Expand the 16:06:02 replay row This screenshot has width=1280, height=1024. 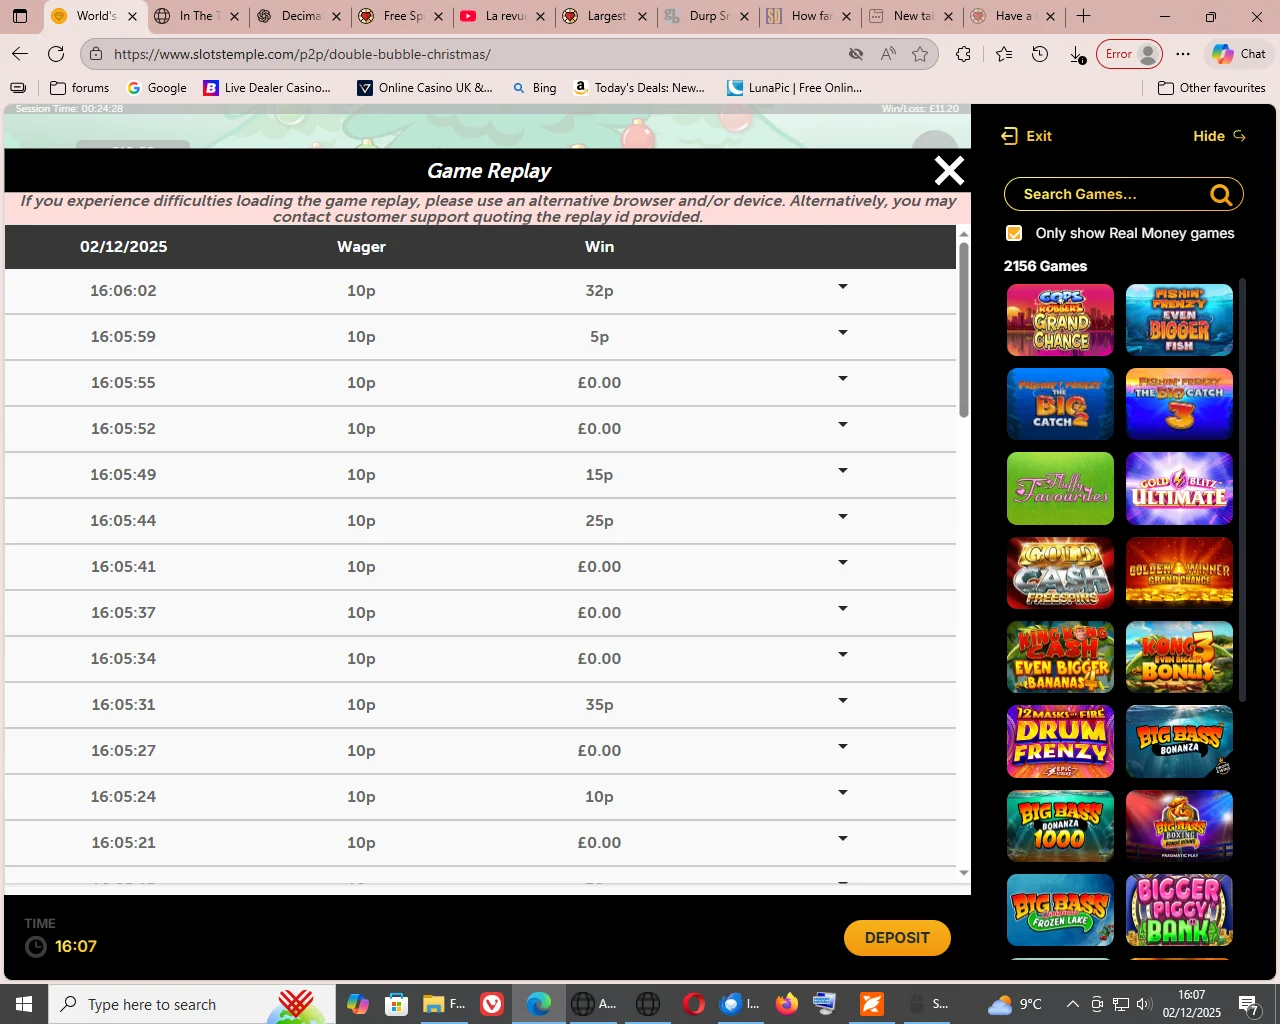(x=843, y=287)
